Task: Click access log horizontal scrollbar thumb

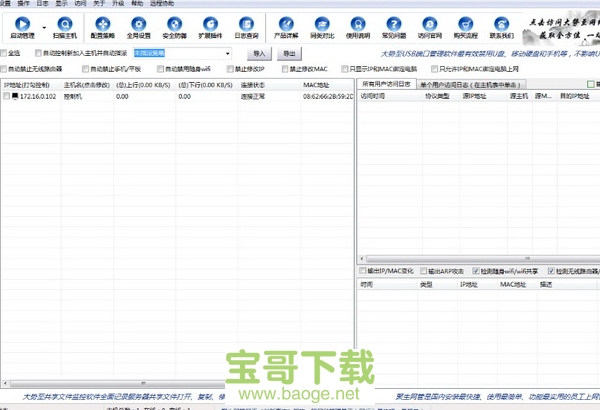Action: coord(483,259)
